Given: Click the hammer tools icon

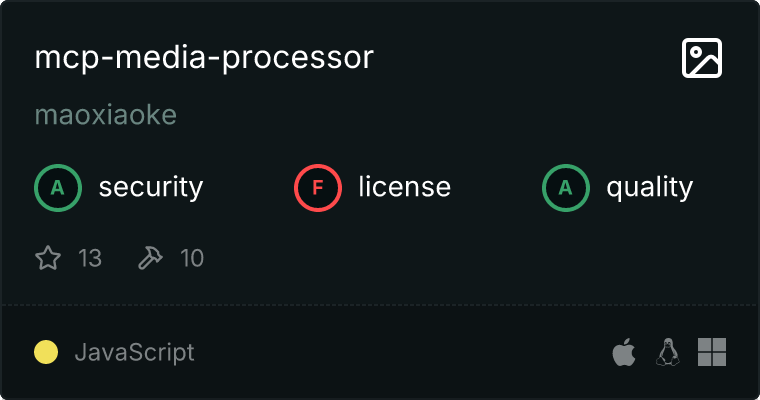Looking at the screenshot, I should tap(150, 259).
